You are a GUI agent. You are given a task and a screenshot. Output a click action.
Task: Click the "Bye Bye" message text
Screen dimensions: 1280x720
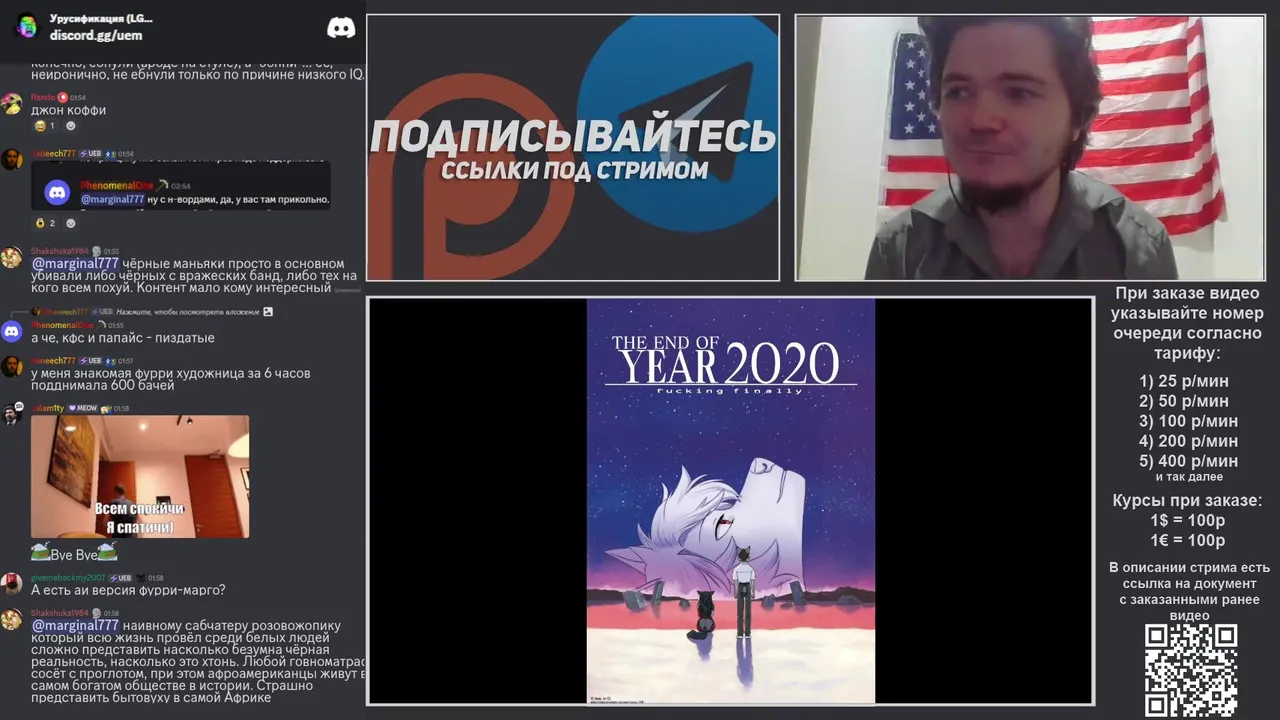pos(73,555)
